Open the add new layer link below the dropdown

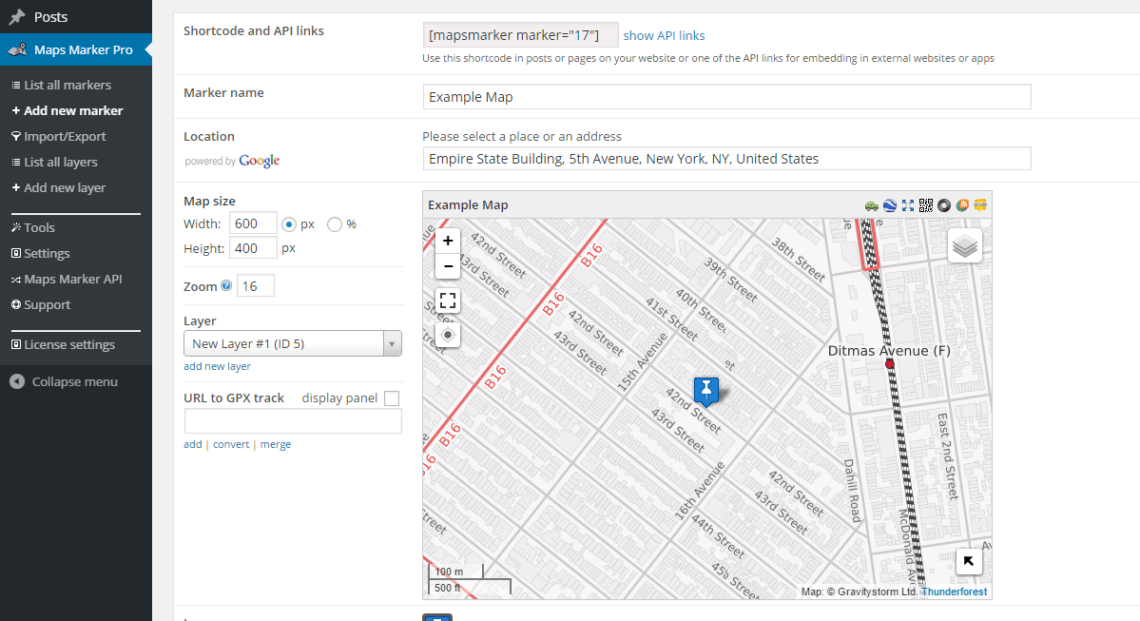(217, 366)
